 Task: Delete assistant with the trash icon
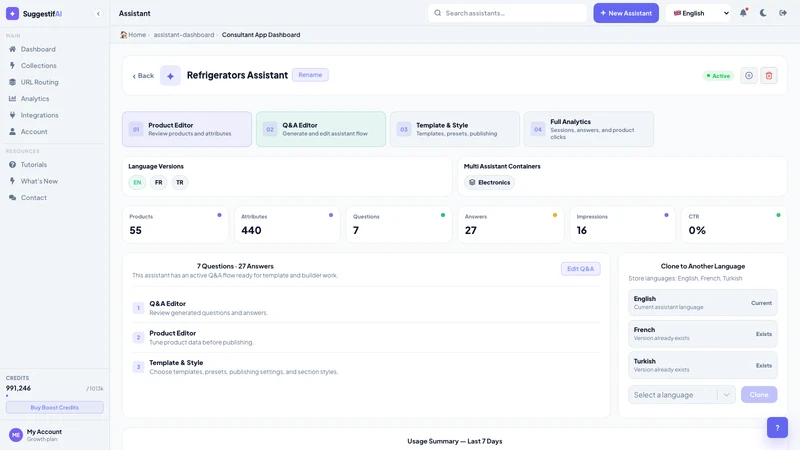coord(769,76)
